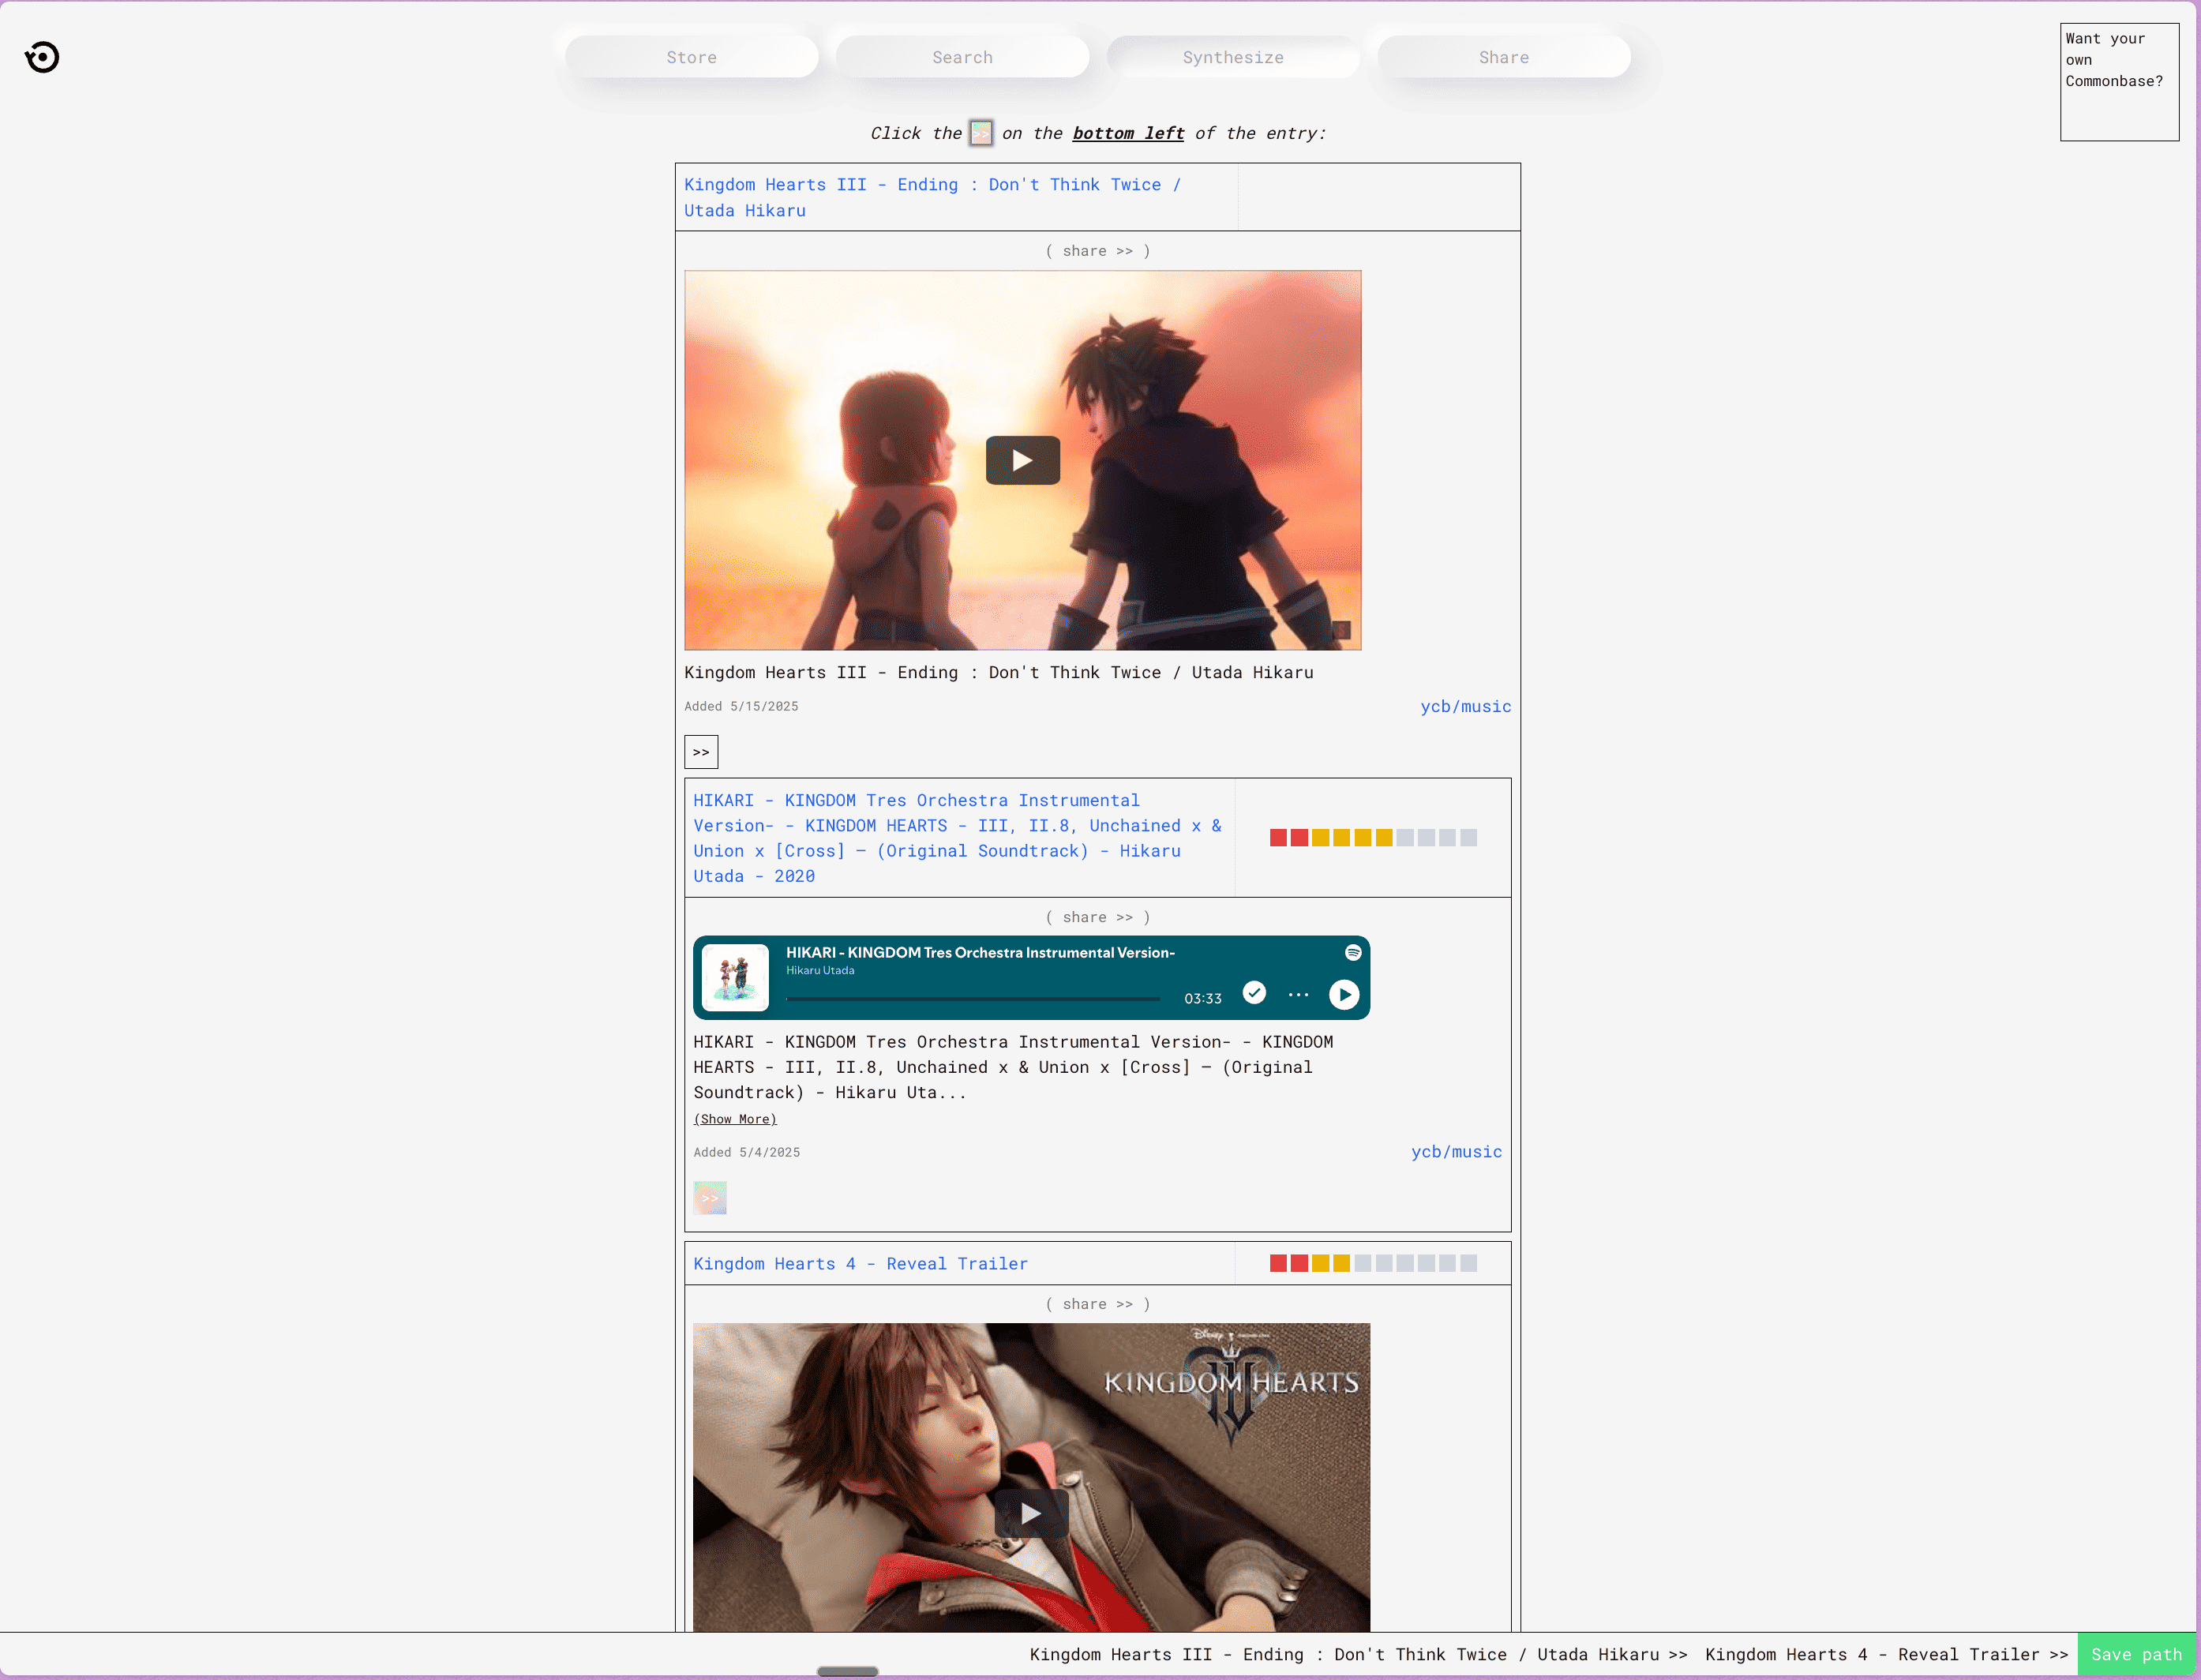The width and height of the screenshot is (2201, 1680).
Task: Expand share >> of Kingdom Hearts III entry
Action: tap(1097, 251)
